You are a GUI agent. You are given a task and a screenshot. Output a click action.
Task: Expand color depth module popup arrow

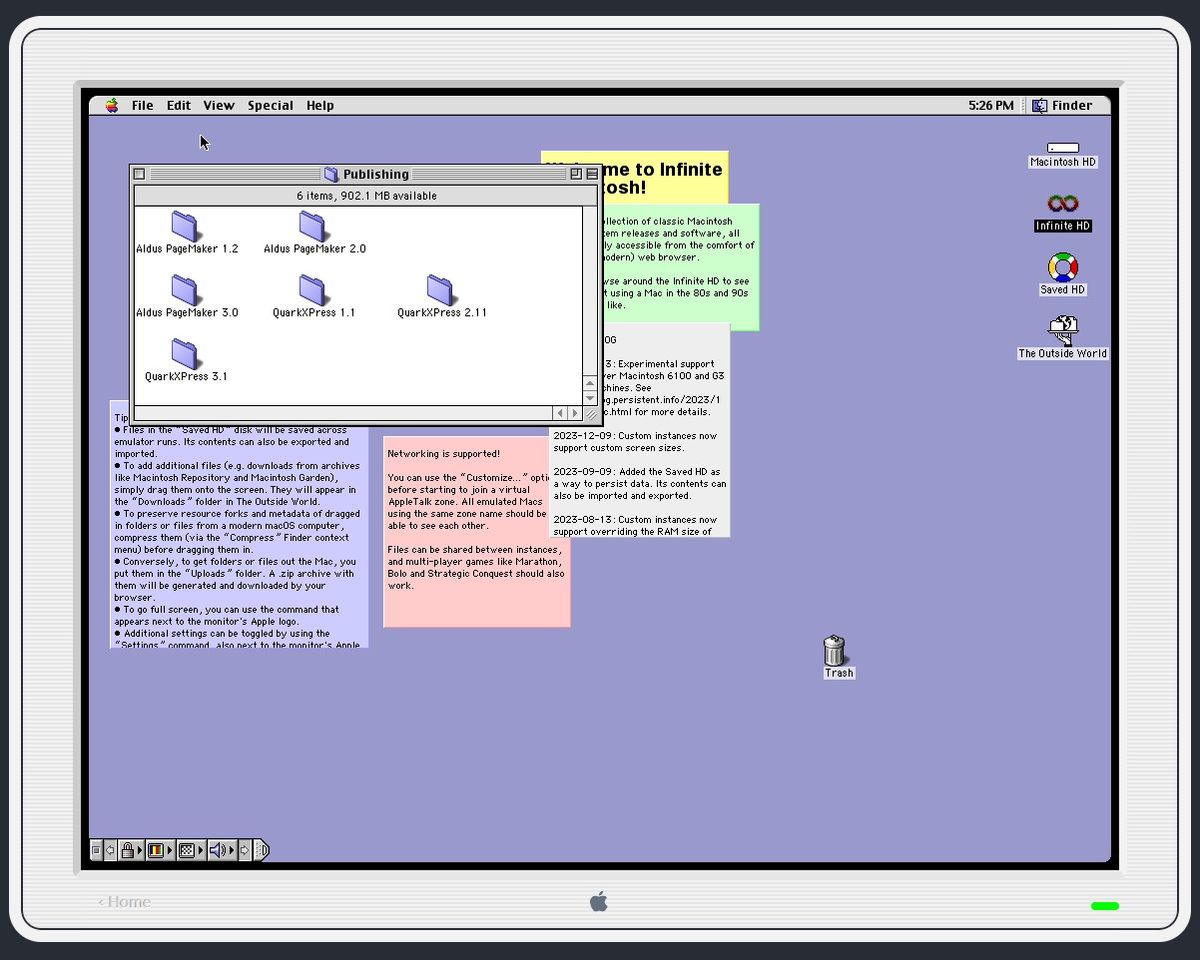coord(170,850)
